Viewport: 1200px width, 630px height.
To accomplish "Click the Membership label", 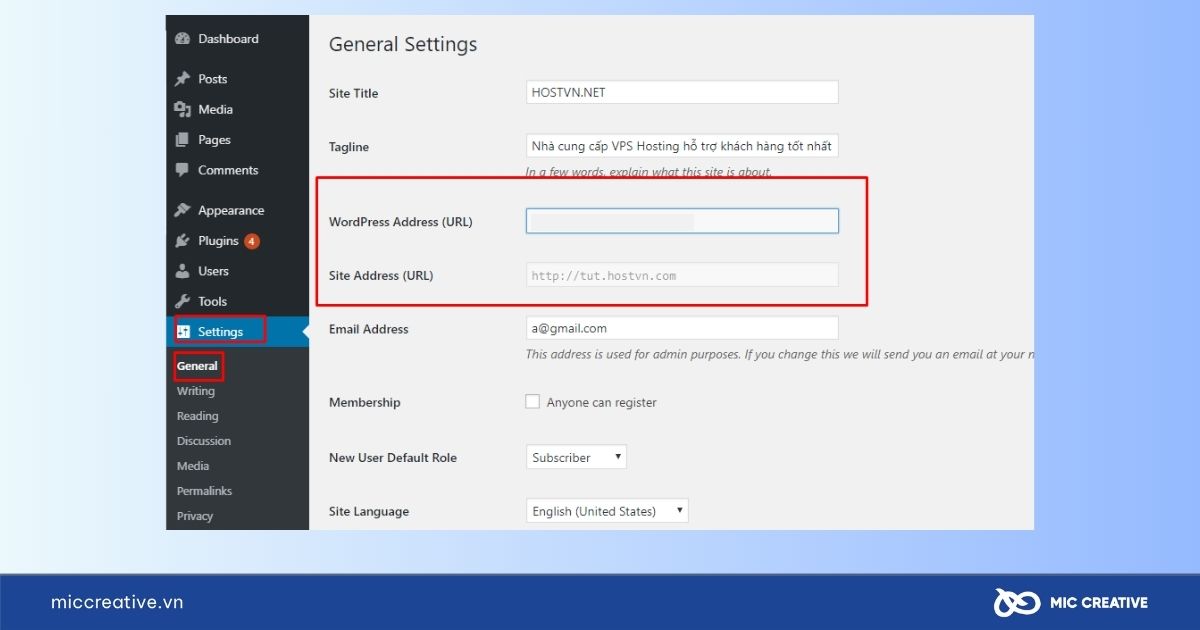I will tap(365, 402).
